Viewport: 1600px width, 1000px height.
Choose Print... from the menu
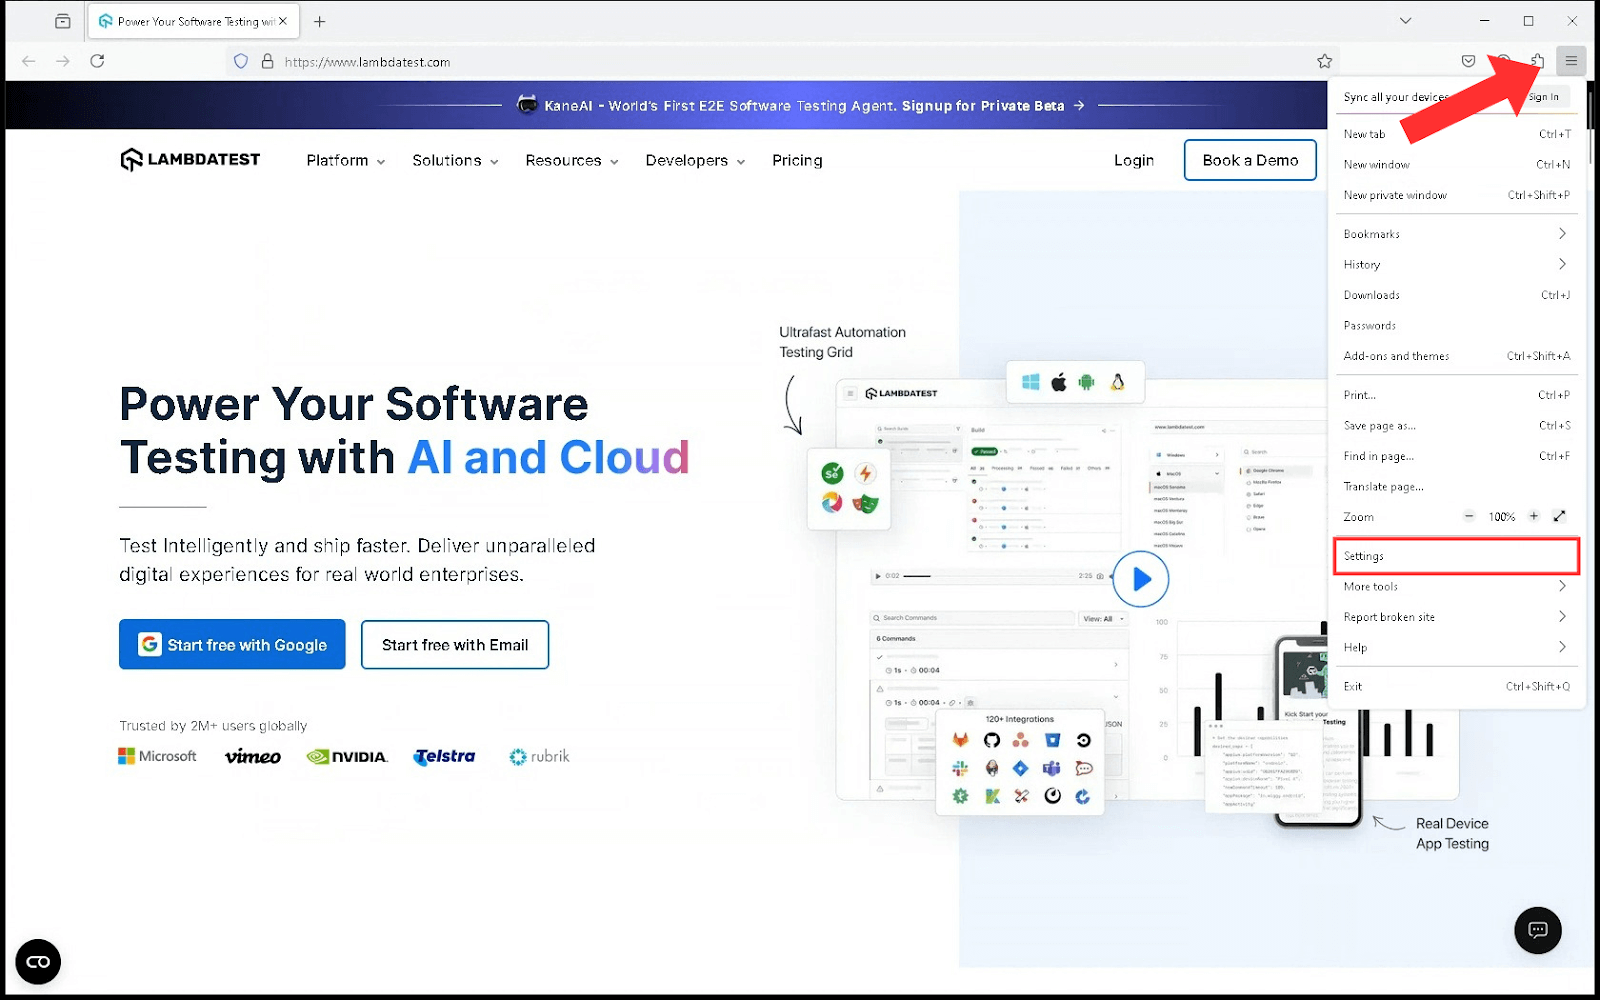[1455, 395]
